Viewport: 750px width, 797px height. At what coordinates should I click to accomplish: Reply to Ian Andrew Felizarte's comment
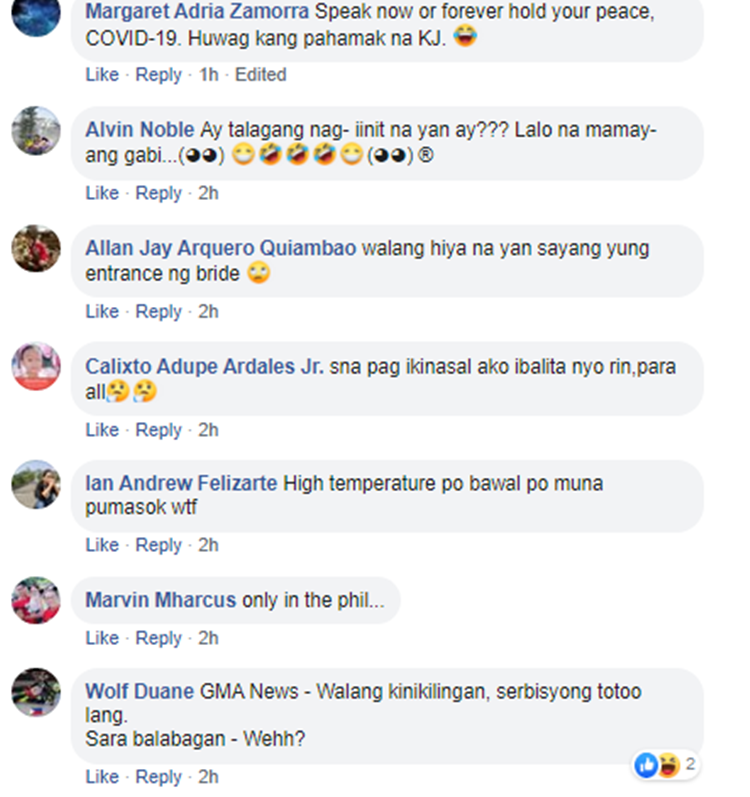[159, 545]
